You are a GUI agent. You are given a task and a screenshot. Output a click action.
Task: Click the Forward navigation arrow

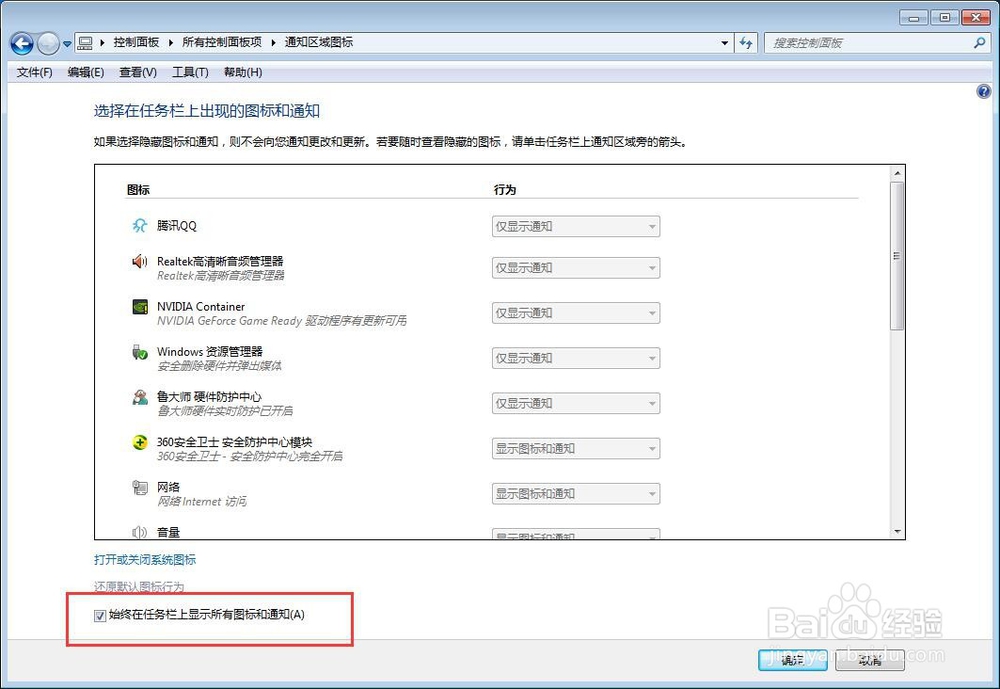[x=48, y=43]
